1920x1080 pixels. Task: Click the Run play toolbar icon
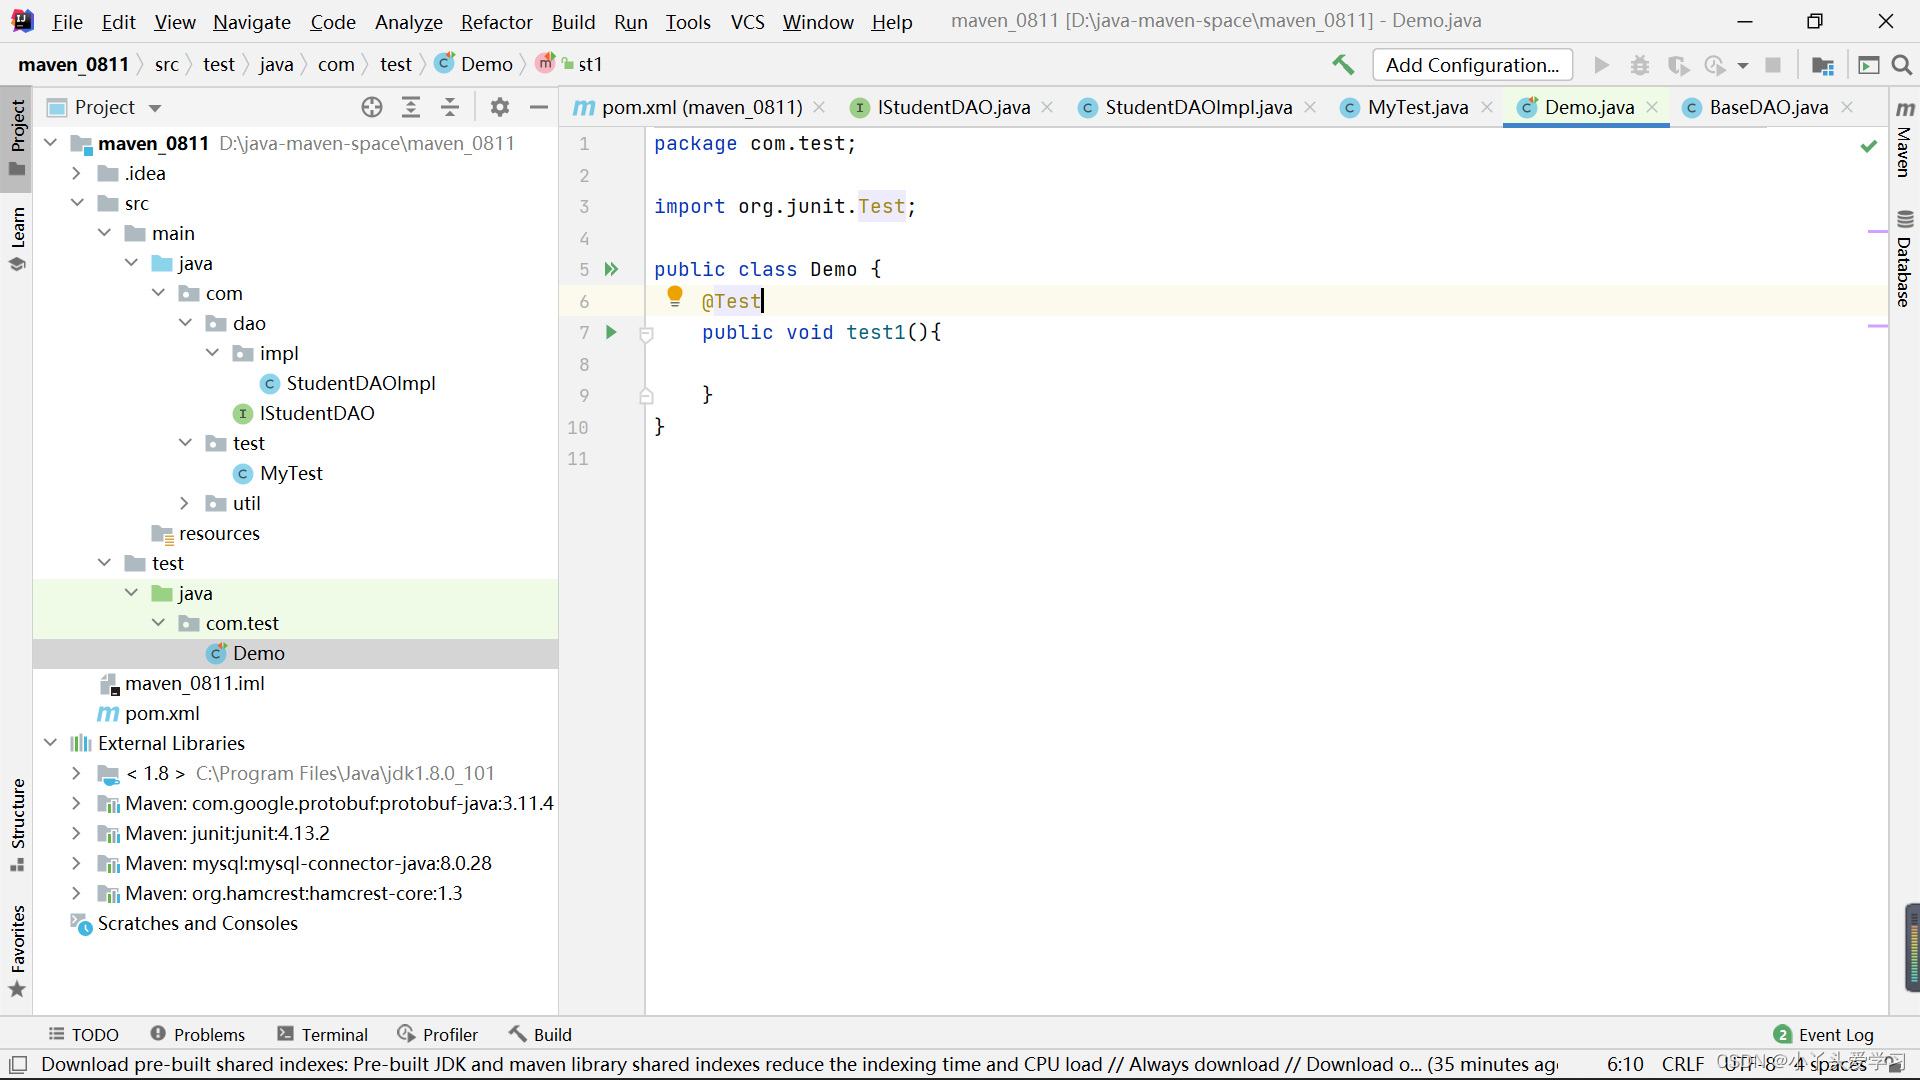[1601, 65]
